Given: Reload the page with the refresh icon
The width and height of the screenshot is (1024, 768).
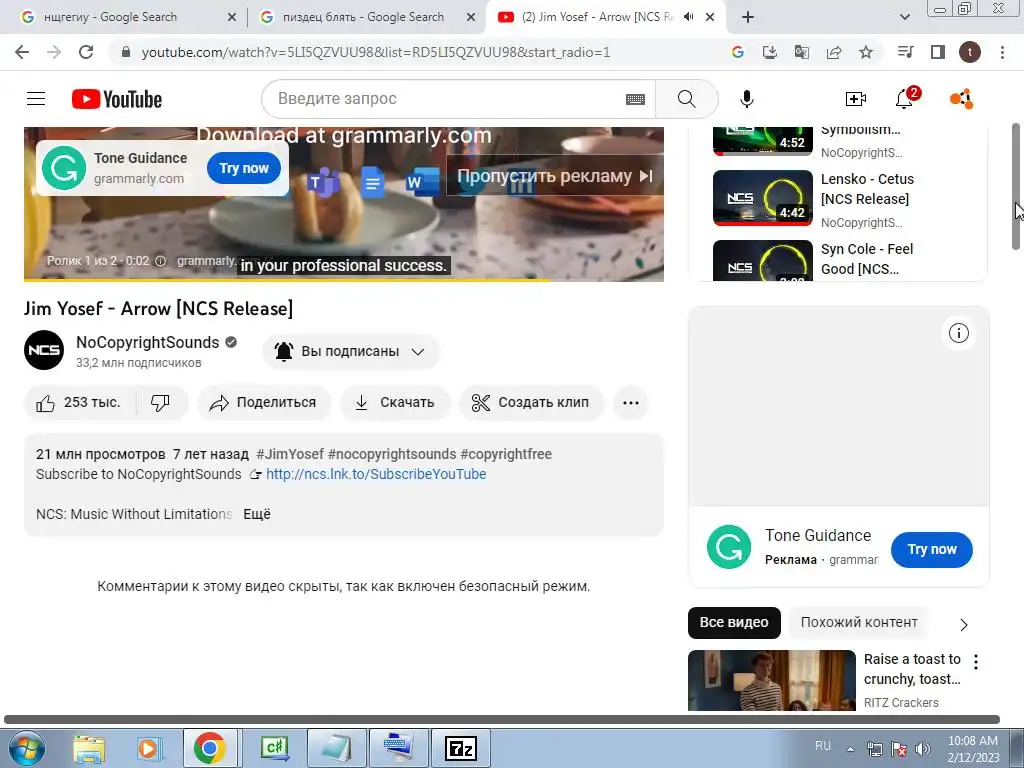Looking at the screenshot, I should pos(86,52).
